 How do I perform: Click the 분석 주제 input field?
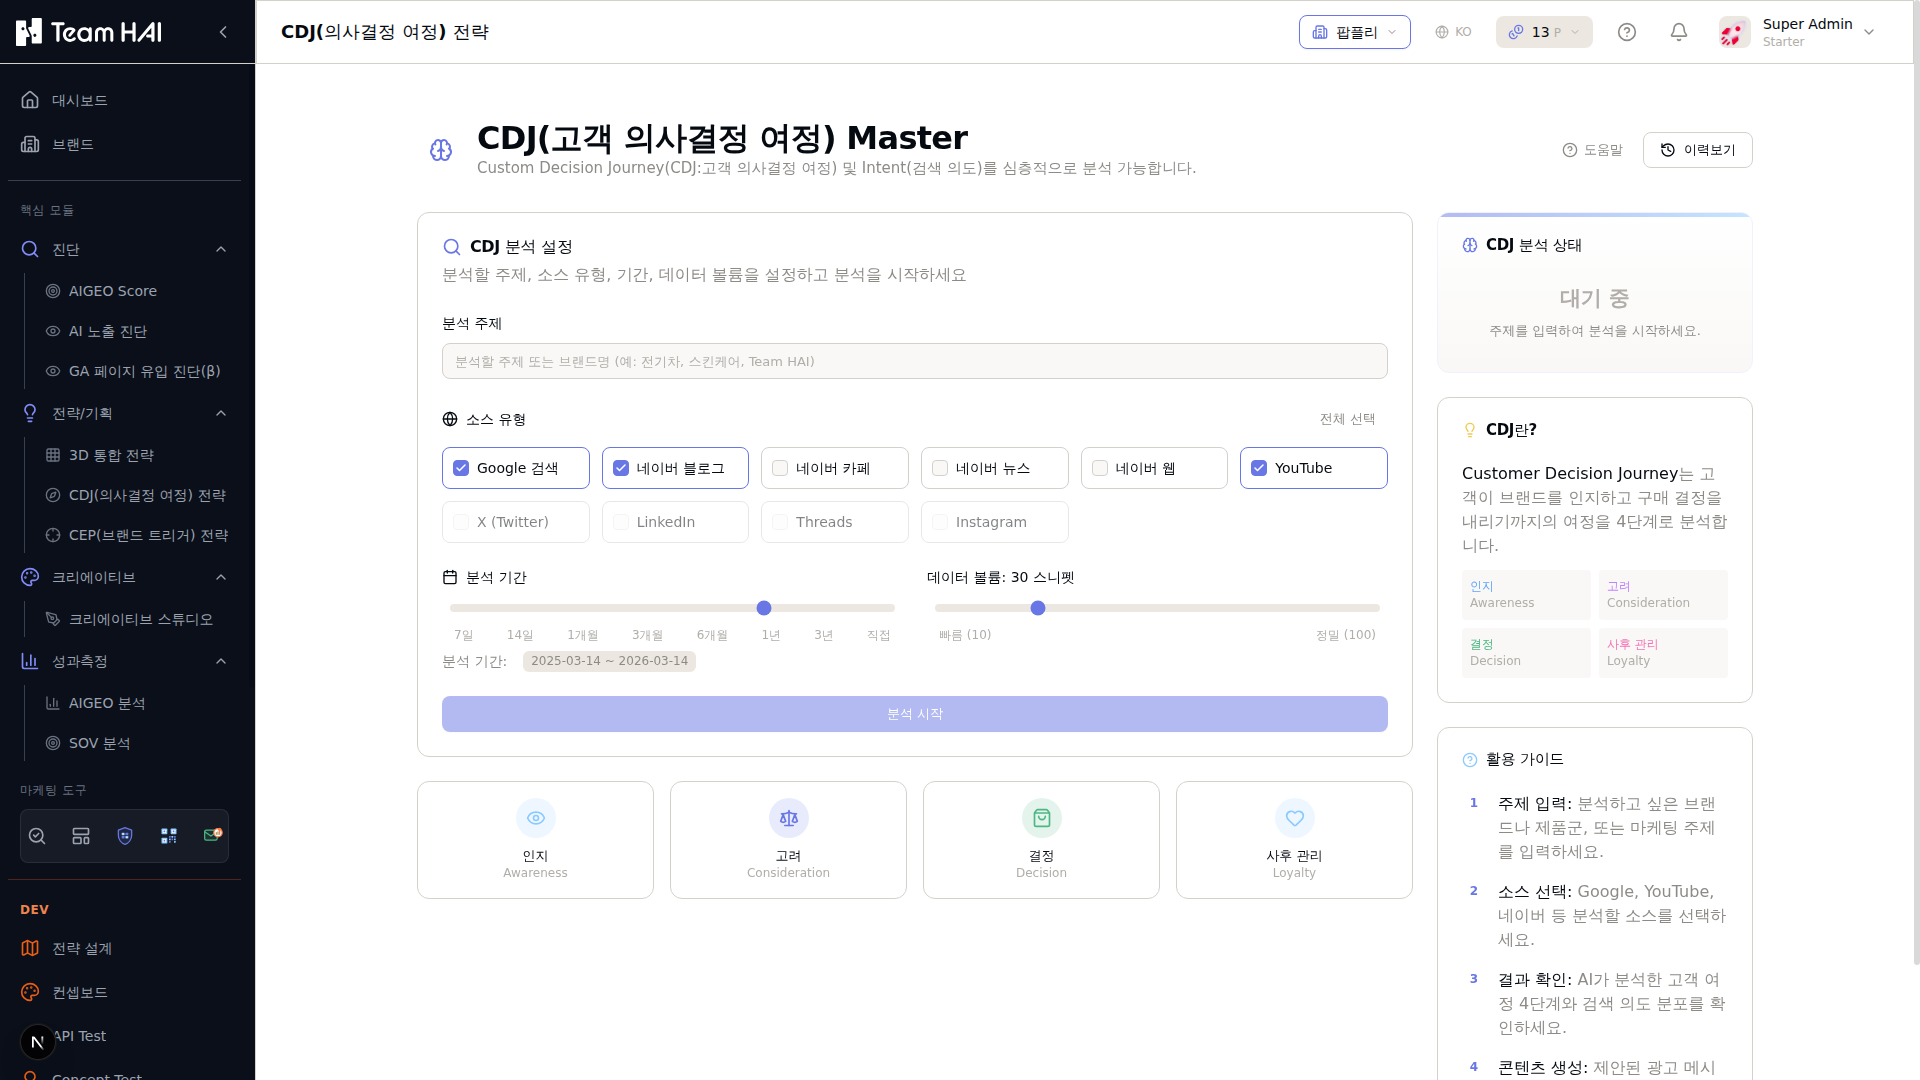[914, 361]
